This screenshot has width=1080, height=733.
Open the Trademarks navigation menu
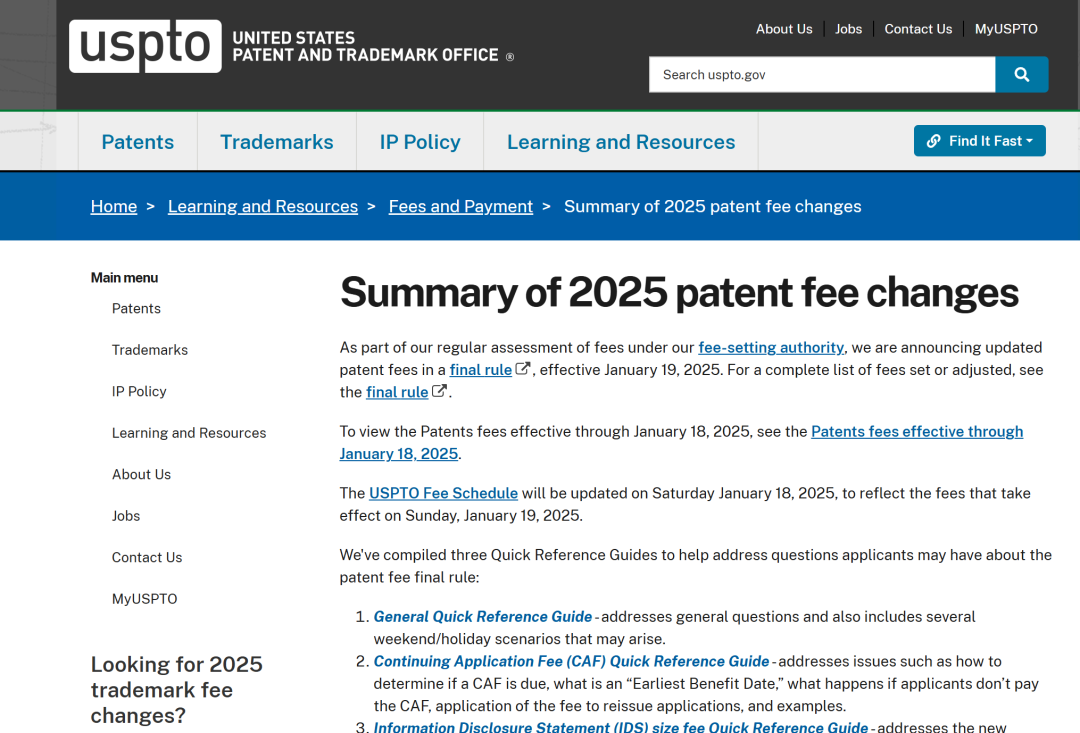[277, 142]
